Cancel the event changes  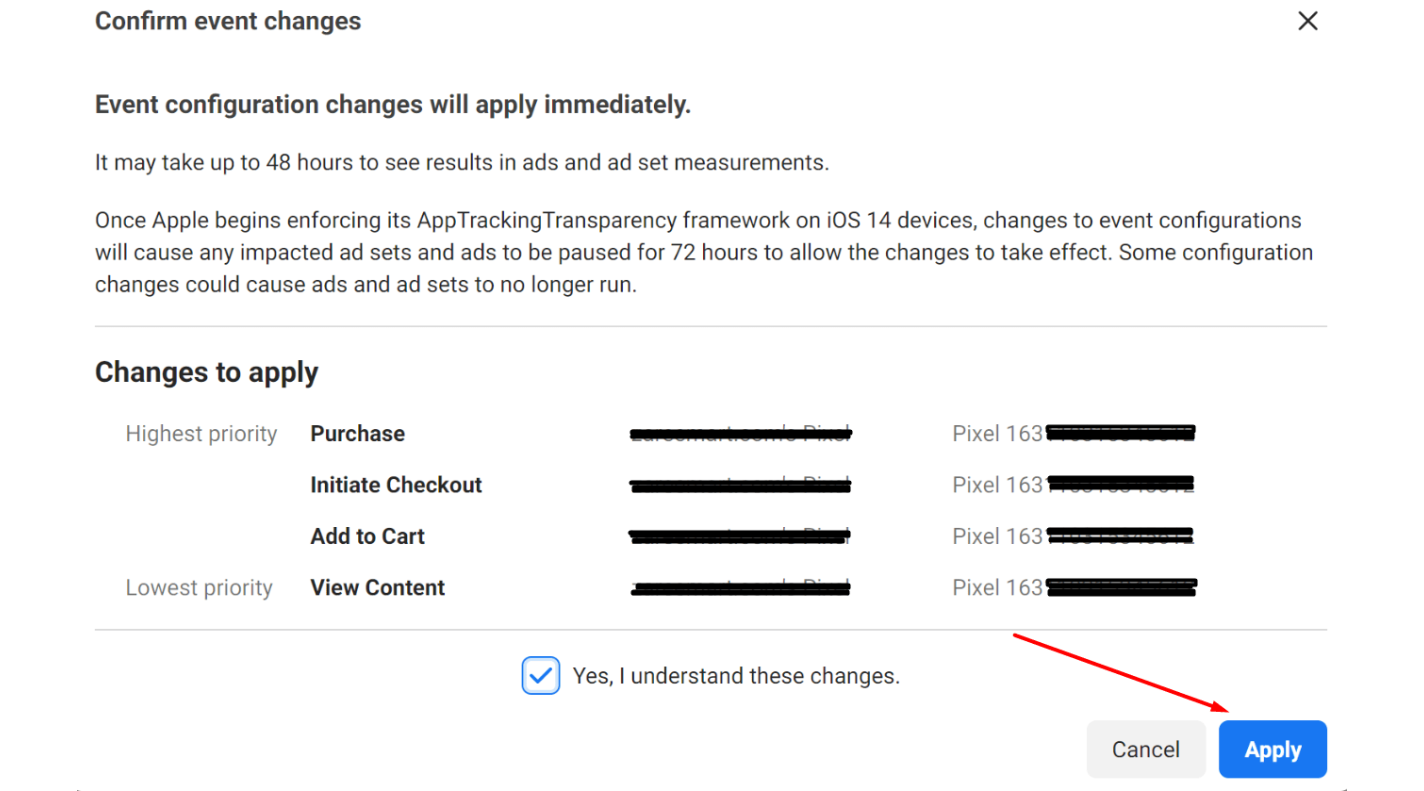[1145, 749]
